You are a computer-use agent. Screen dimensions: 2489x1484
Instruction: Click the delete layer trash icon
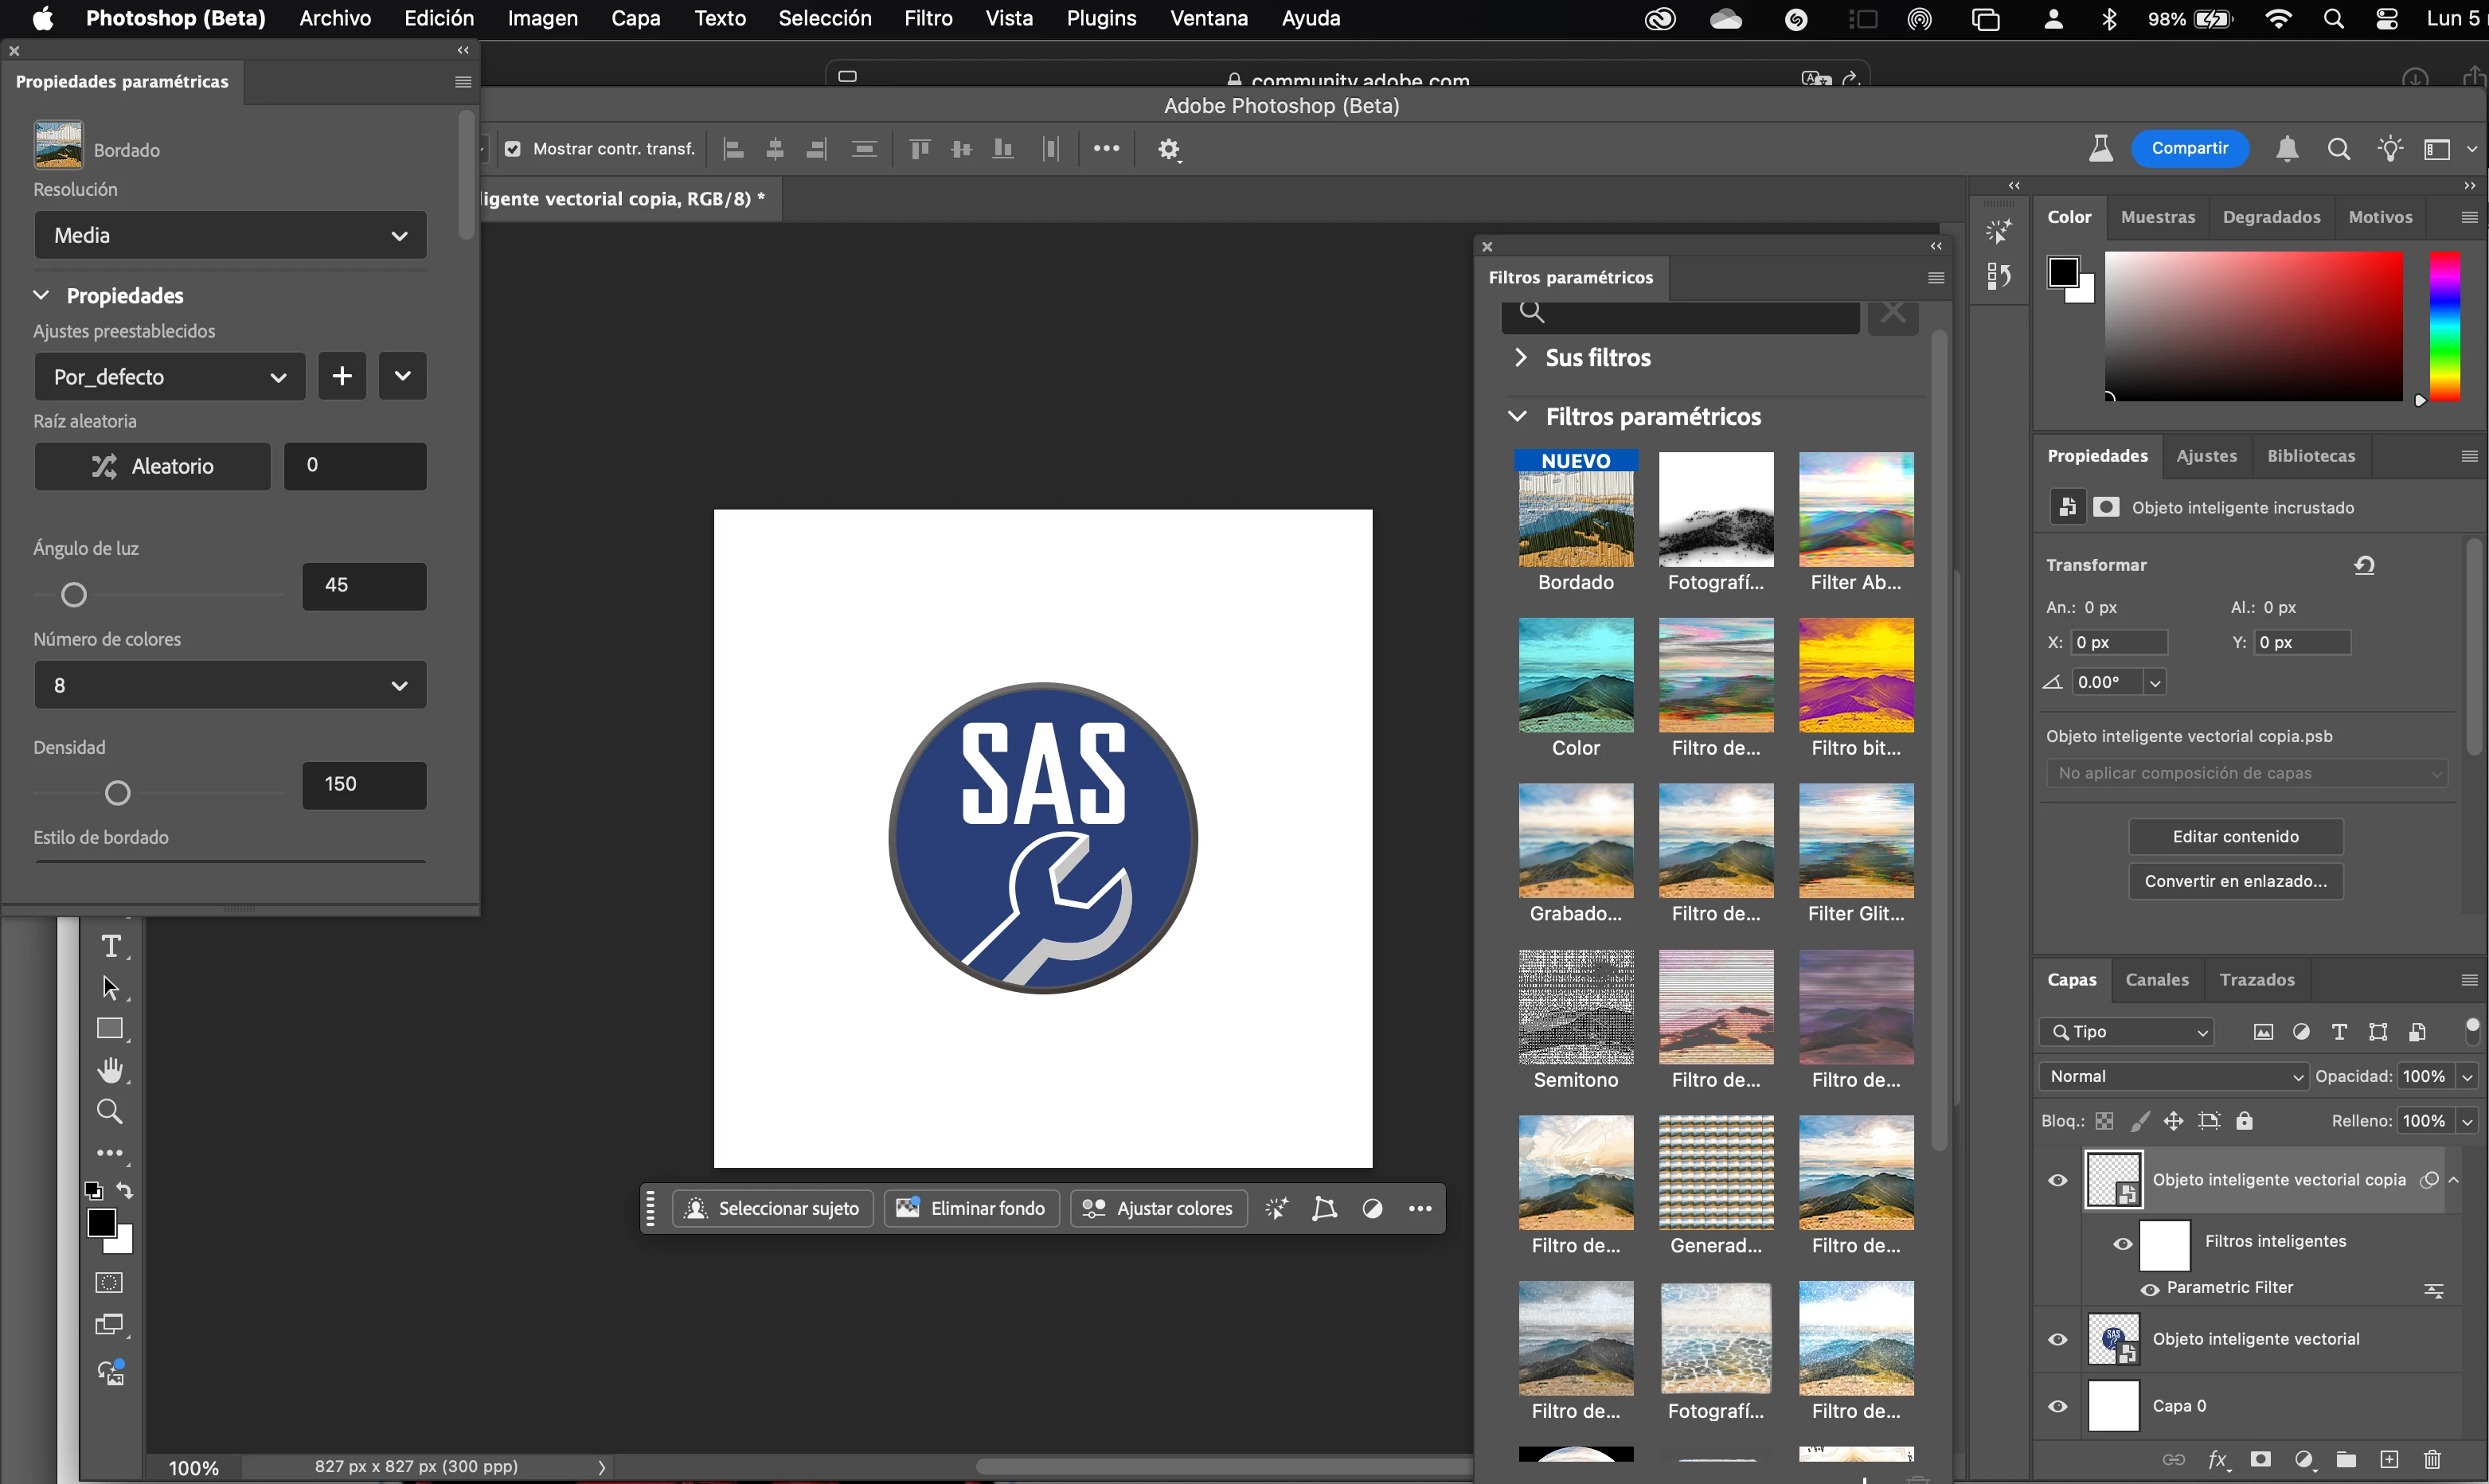(x=2432, y=1459)
